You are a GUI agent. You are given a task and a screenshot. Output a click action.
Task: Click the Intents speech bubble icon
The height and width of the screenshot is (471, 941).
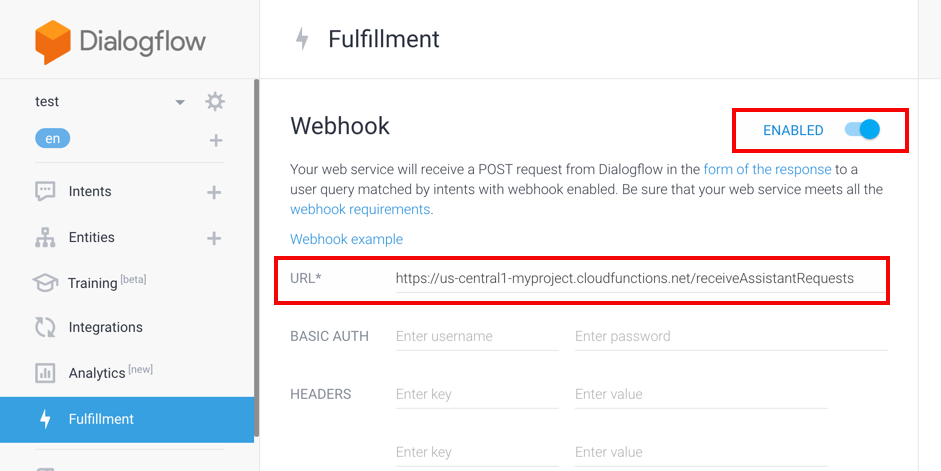click(x=45, y=191)
